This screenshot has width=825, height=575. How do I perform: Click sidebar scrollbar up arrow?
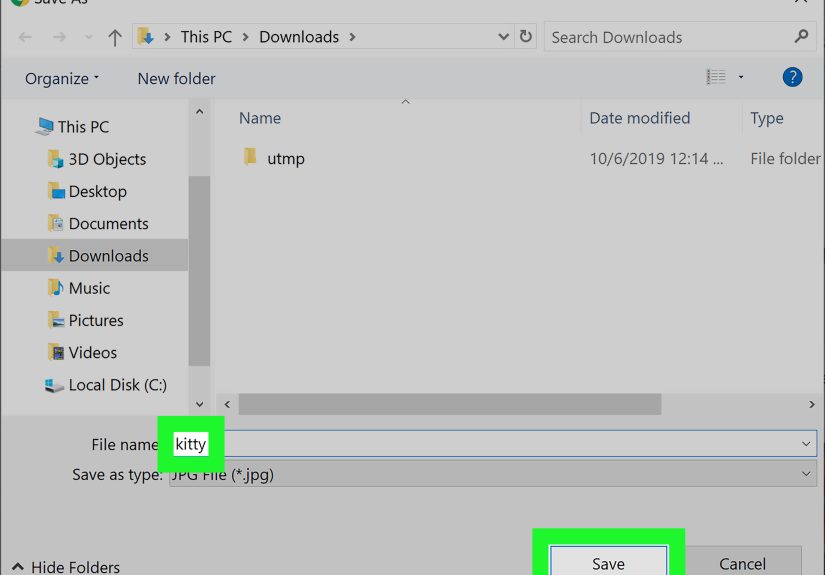pos(199,112)
